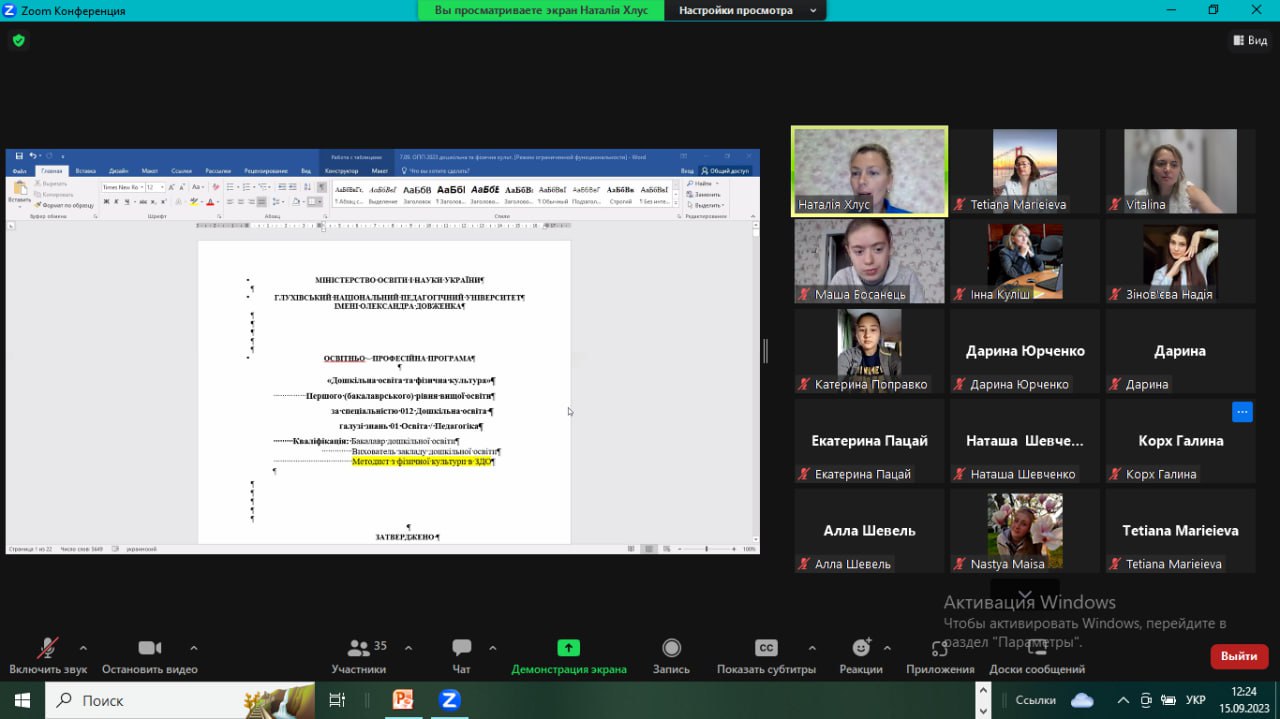Image resolution: width=1280 pixels, height=719 pixels.
Task: Open the Вид view layout menu
Action: pyautogui.click(x=1250, y=40)
